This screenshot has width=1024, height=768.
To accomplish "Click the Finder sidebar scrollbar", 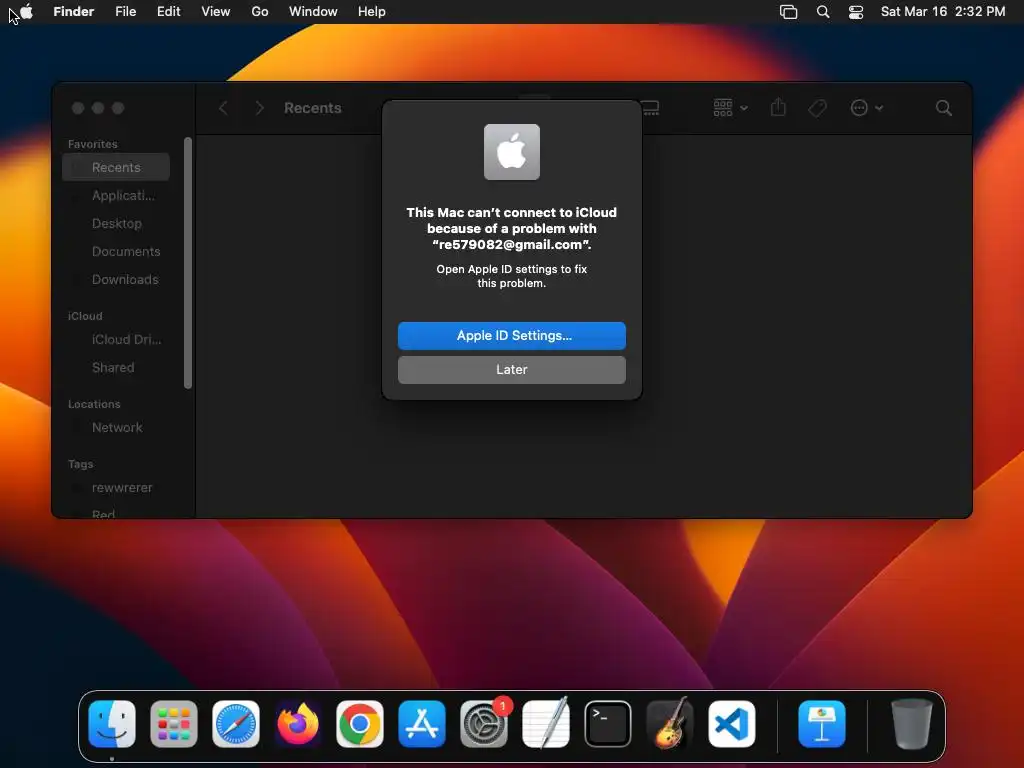I will point(188,263).
